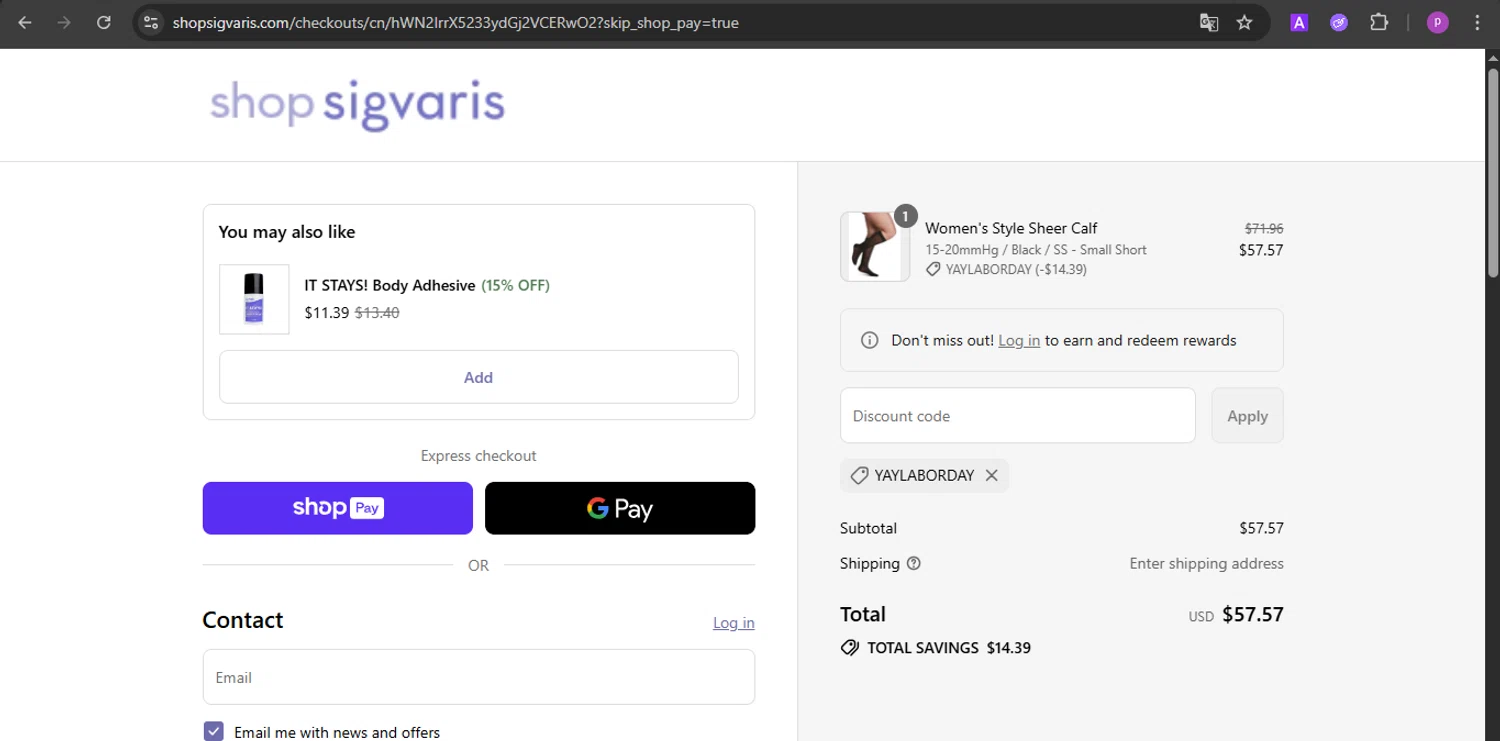The width and height of the screenshot is (1500, 741).
Task: Click the Total Savings tag icon
Action: 850,648
